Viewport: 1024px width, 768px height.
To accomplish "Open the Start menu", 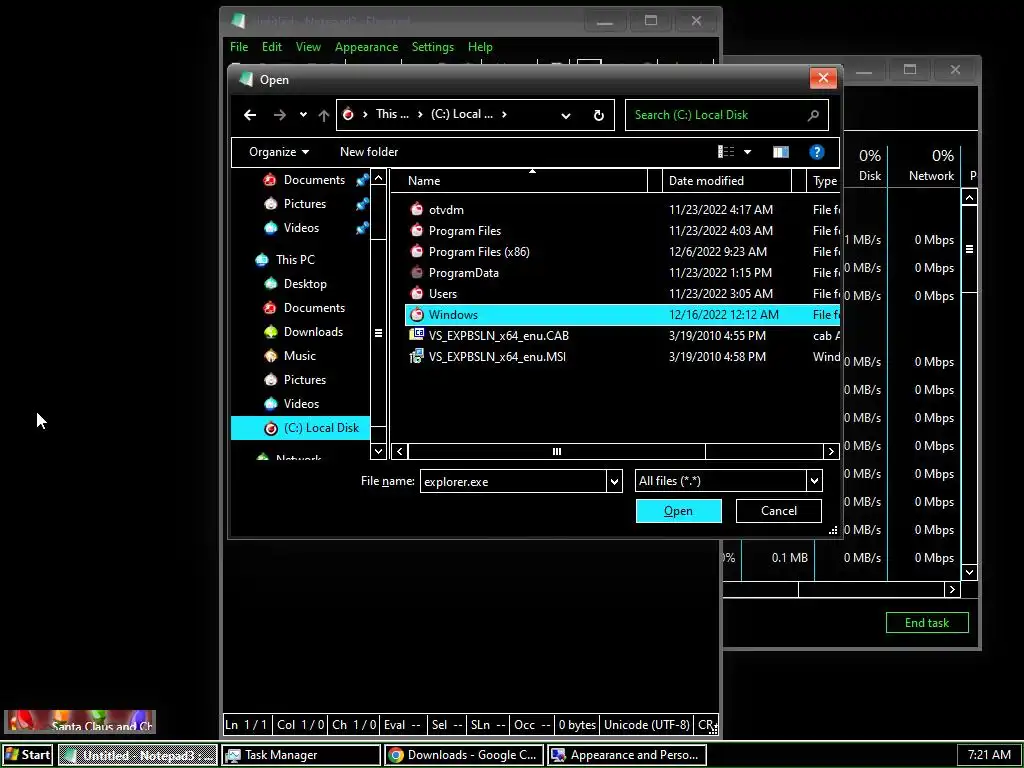I will point(27,755).
